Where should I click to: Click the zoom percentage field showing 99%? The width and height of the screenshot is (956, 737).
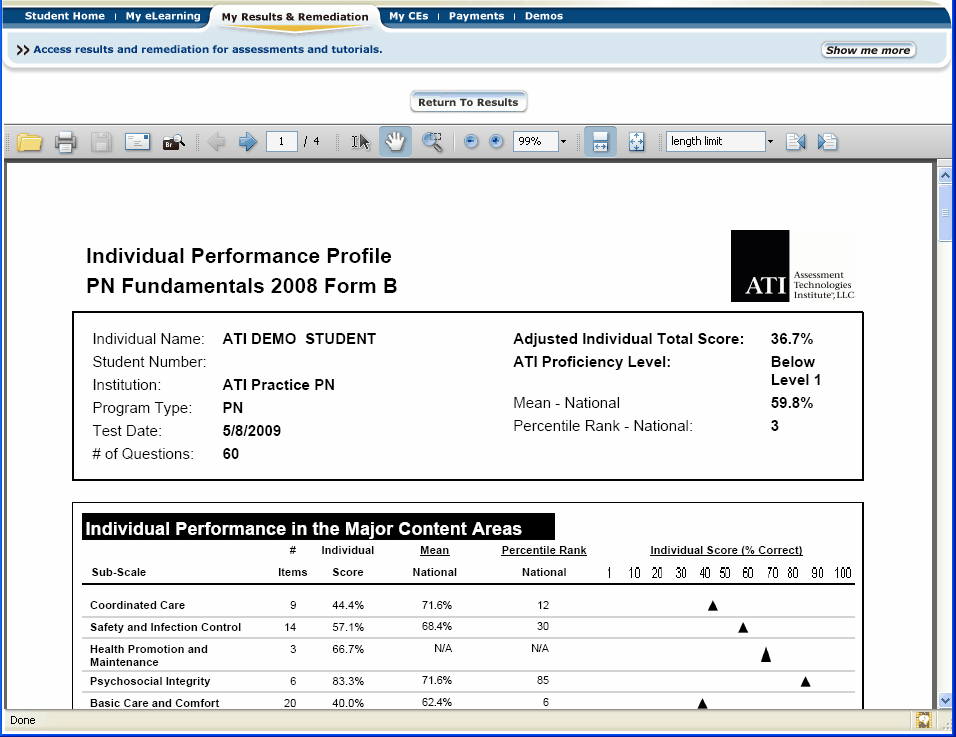(x=535, y=141)
